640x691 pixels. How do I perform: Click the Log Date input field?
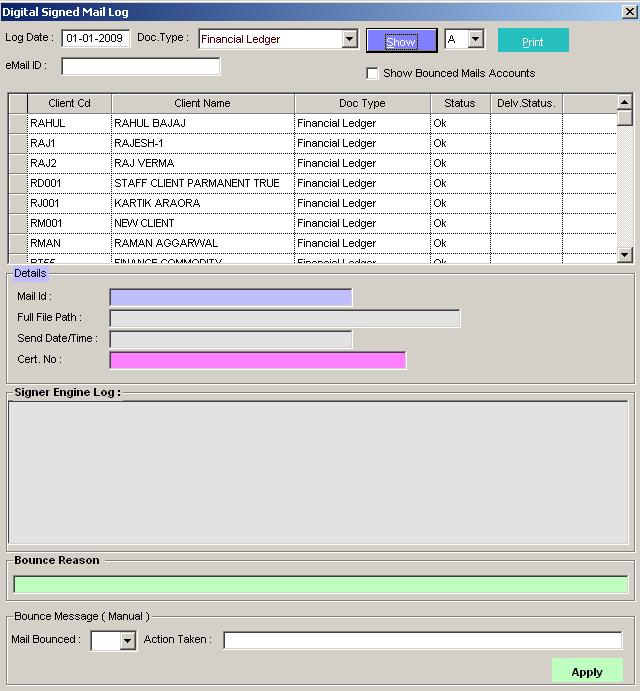click(96, 39)
